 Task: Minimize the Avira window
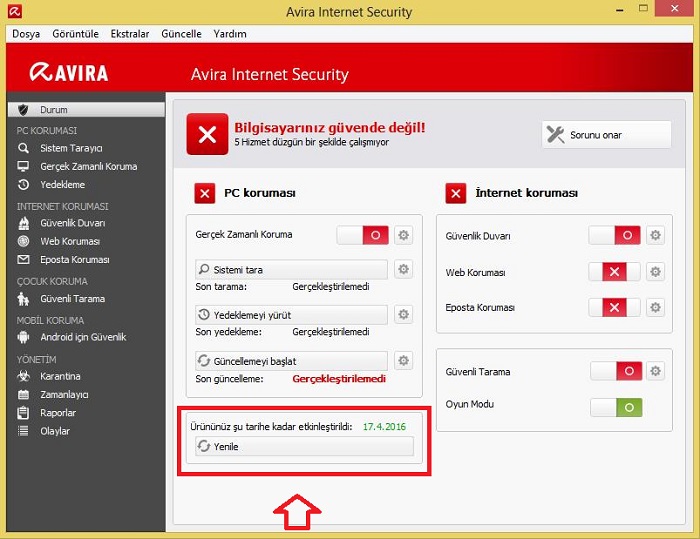click(620, 10)
